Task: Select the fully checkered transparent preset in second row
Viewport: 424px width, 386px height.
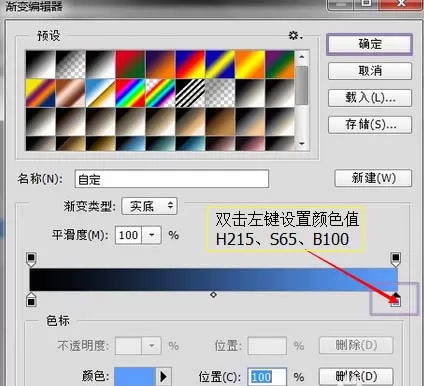Action: pos(220,93)
